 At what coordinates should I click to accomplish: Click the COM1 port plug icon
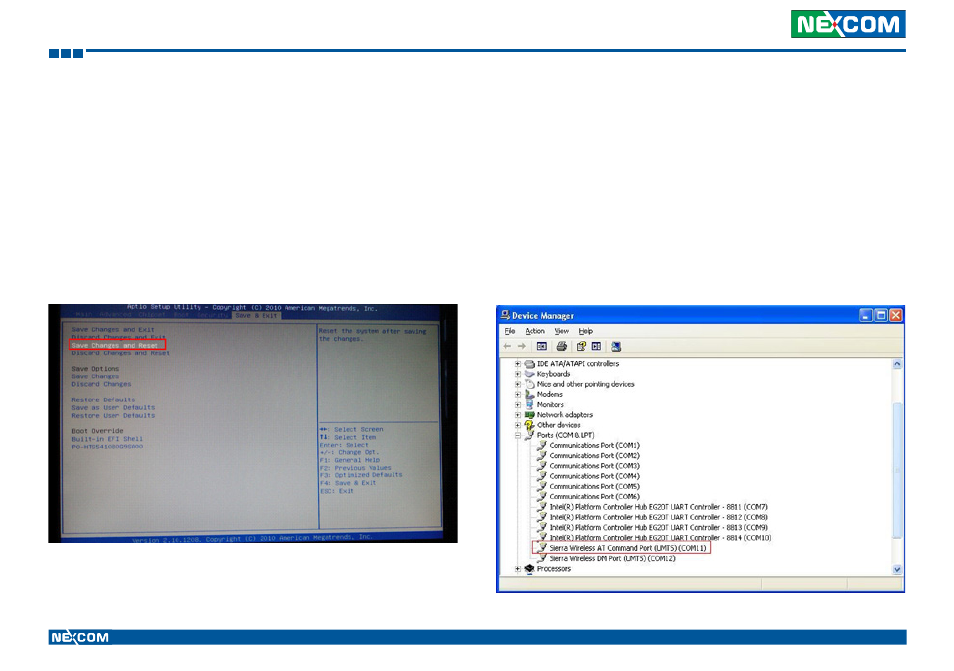pyautogui.click(x=542, y=445)
